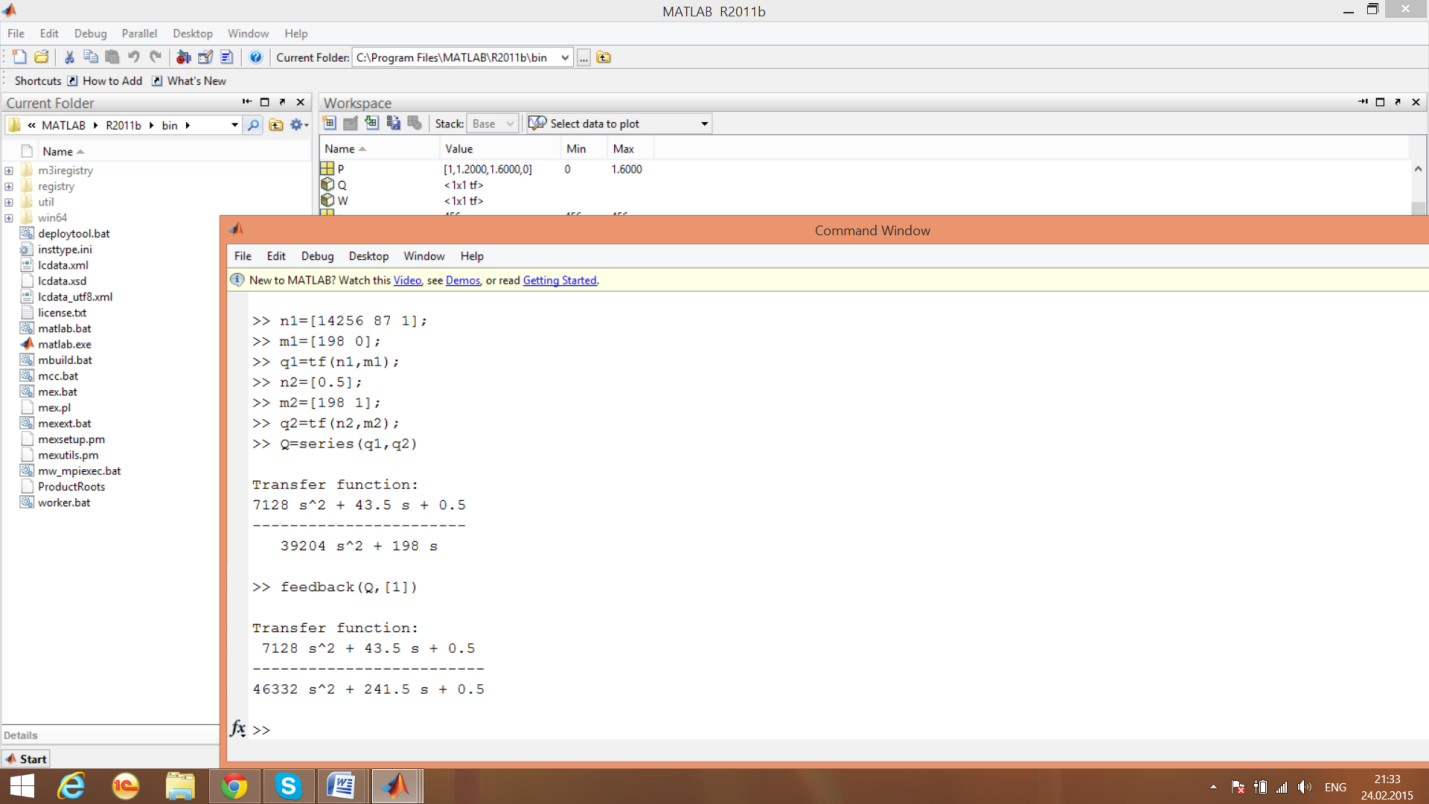Sort by Name column in Workspace
The image size is (1429, 804).
[345, 149]
